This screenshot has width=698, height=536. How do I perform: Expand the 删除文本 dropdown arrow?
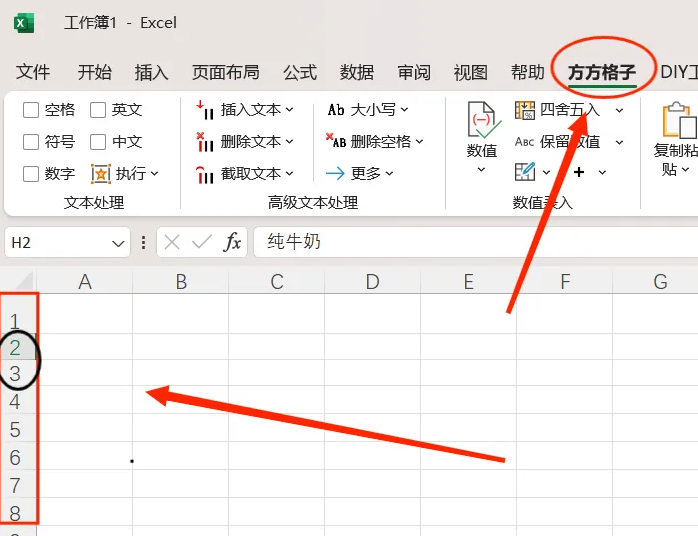click(290, 142)
